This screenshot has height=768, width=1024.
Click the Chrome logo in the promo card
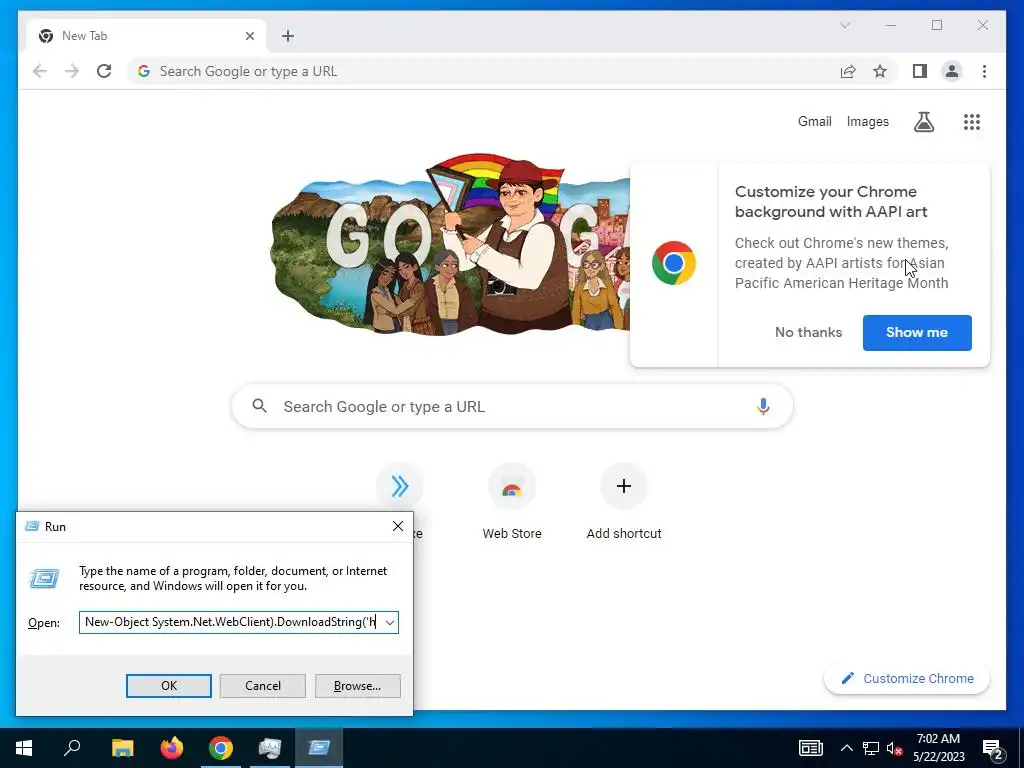(674, 263)
